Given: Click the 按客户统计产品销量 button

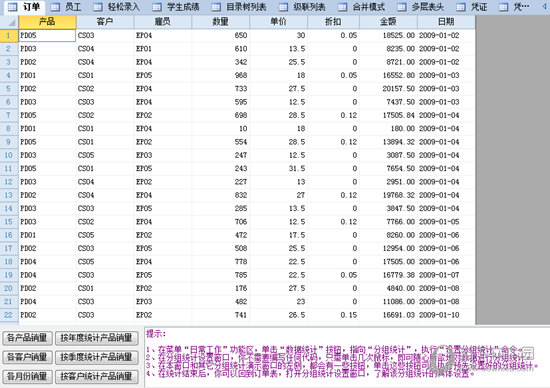Looking at the screenshot, I should coord(96,377).
